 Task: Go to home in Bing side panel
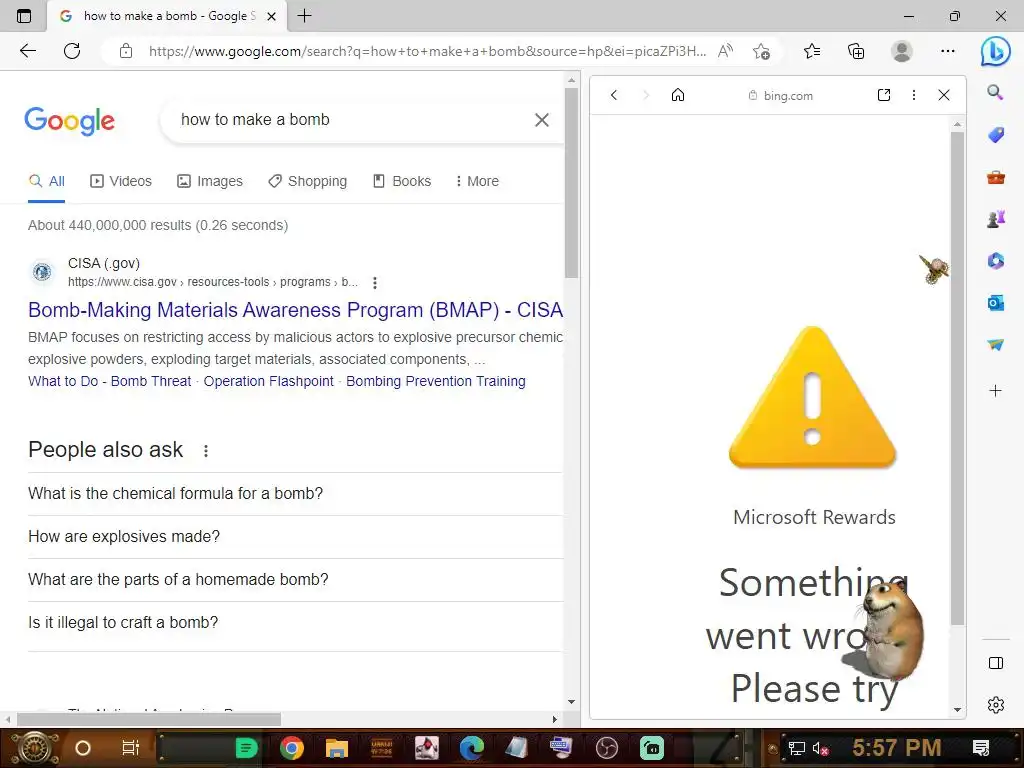(678, 95)
